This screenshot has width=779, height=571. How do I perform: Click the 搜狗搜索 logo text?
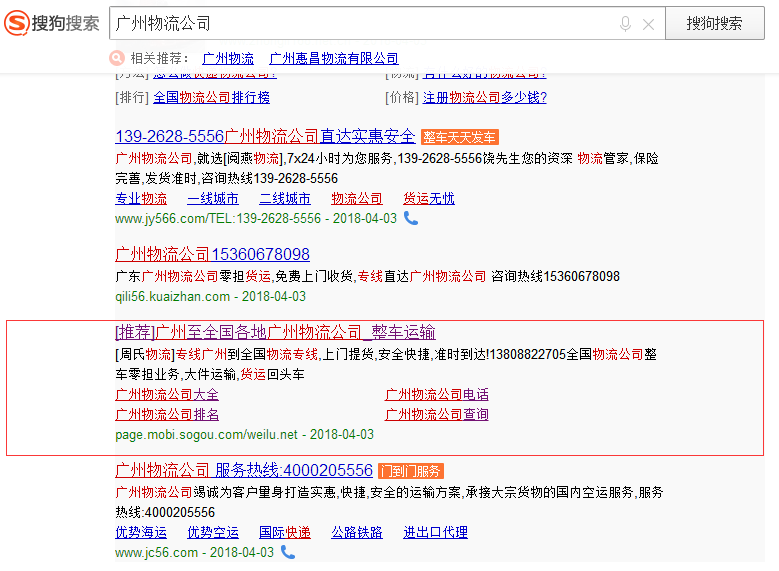click(x=66, y=23)
